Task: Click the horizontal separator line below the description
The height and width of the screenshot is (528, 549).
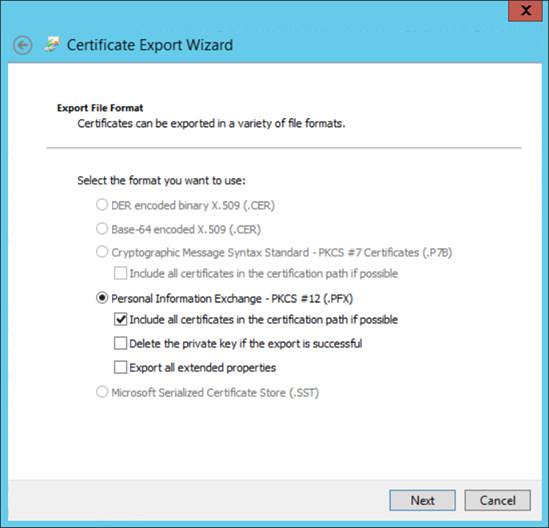Action: point(284,148)
